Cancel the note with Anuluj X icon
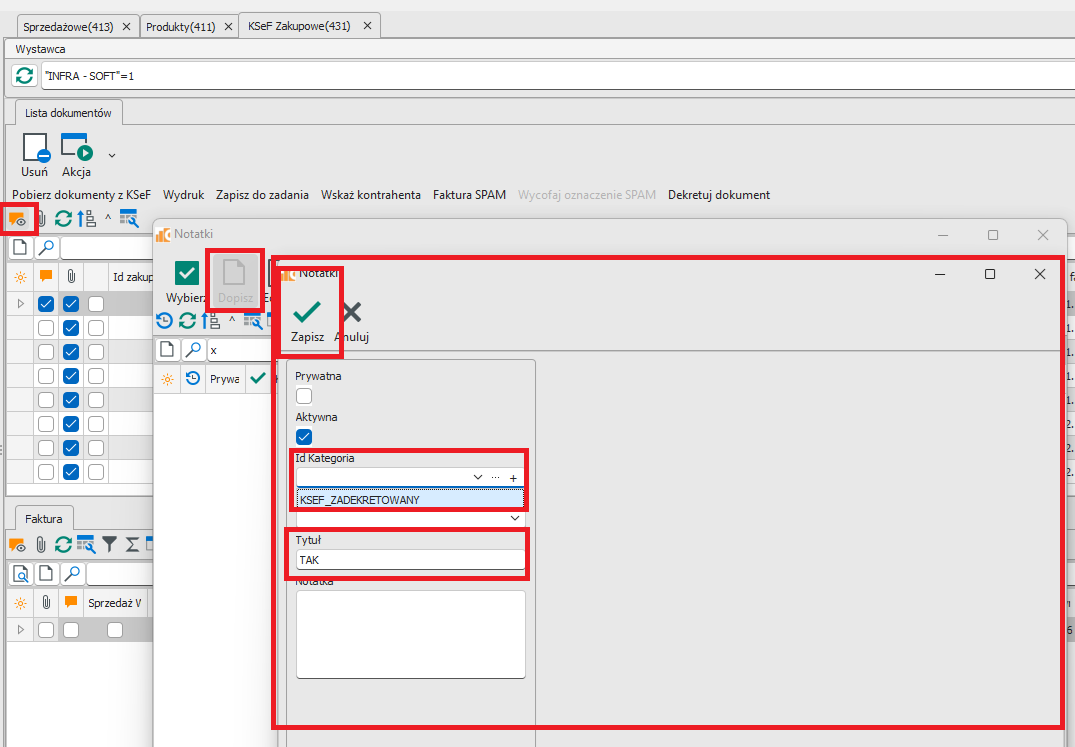 [352, 312]
